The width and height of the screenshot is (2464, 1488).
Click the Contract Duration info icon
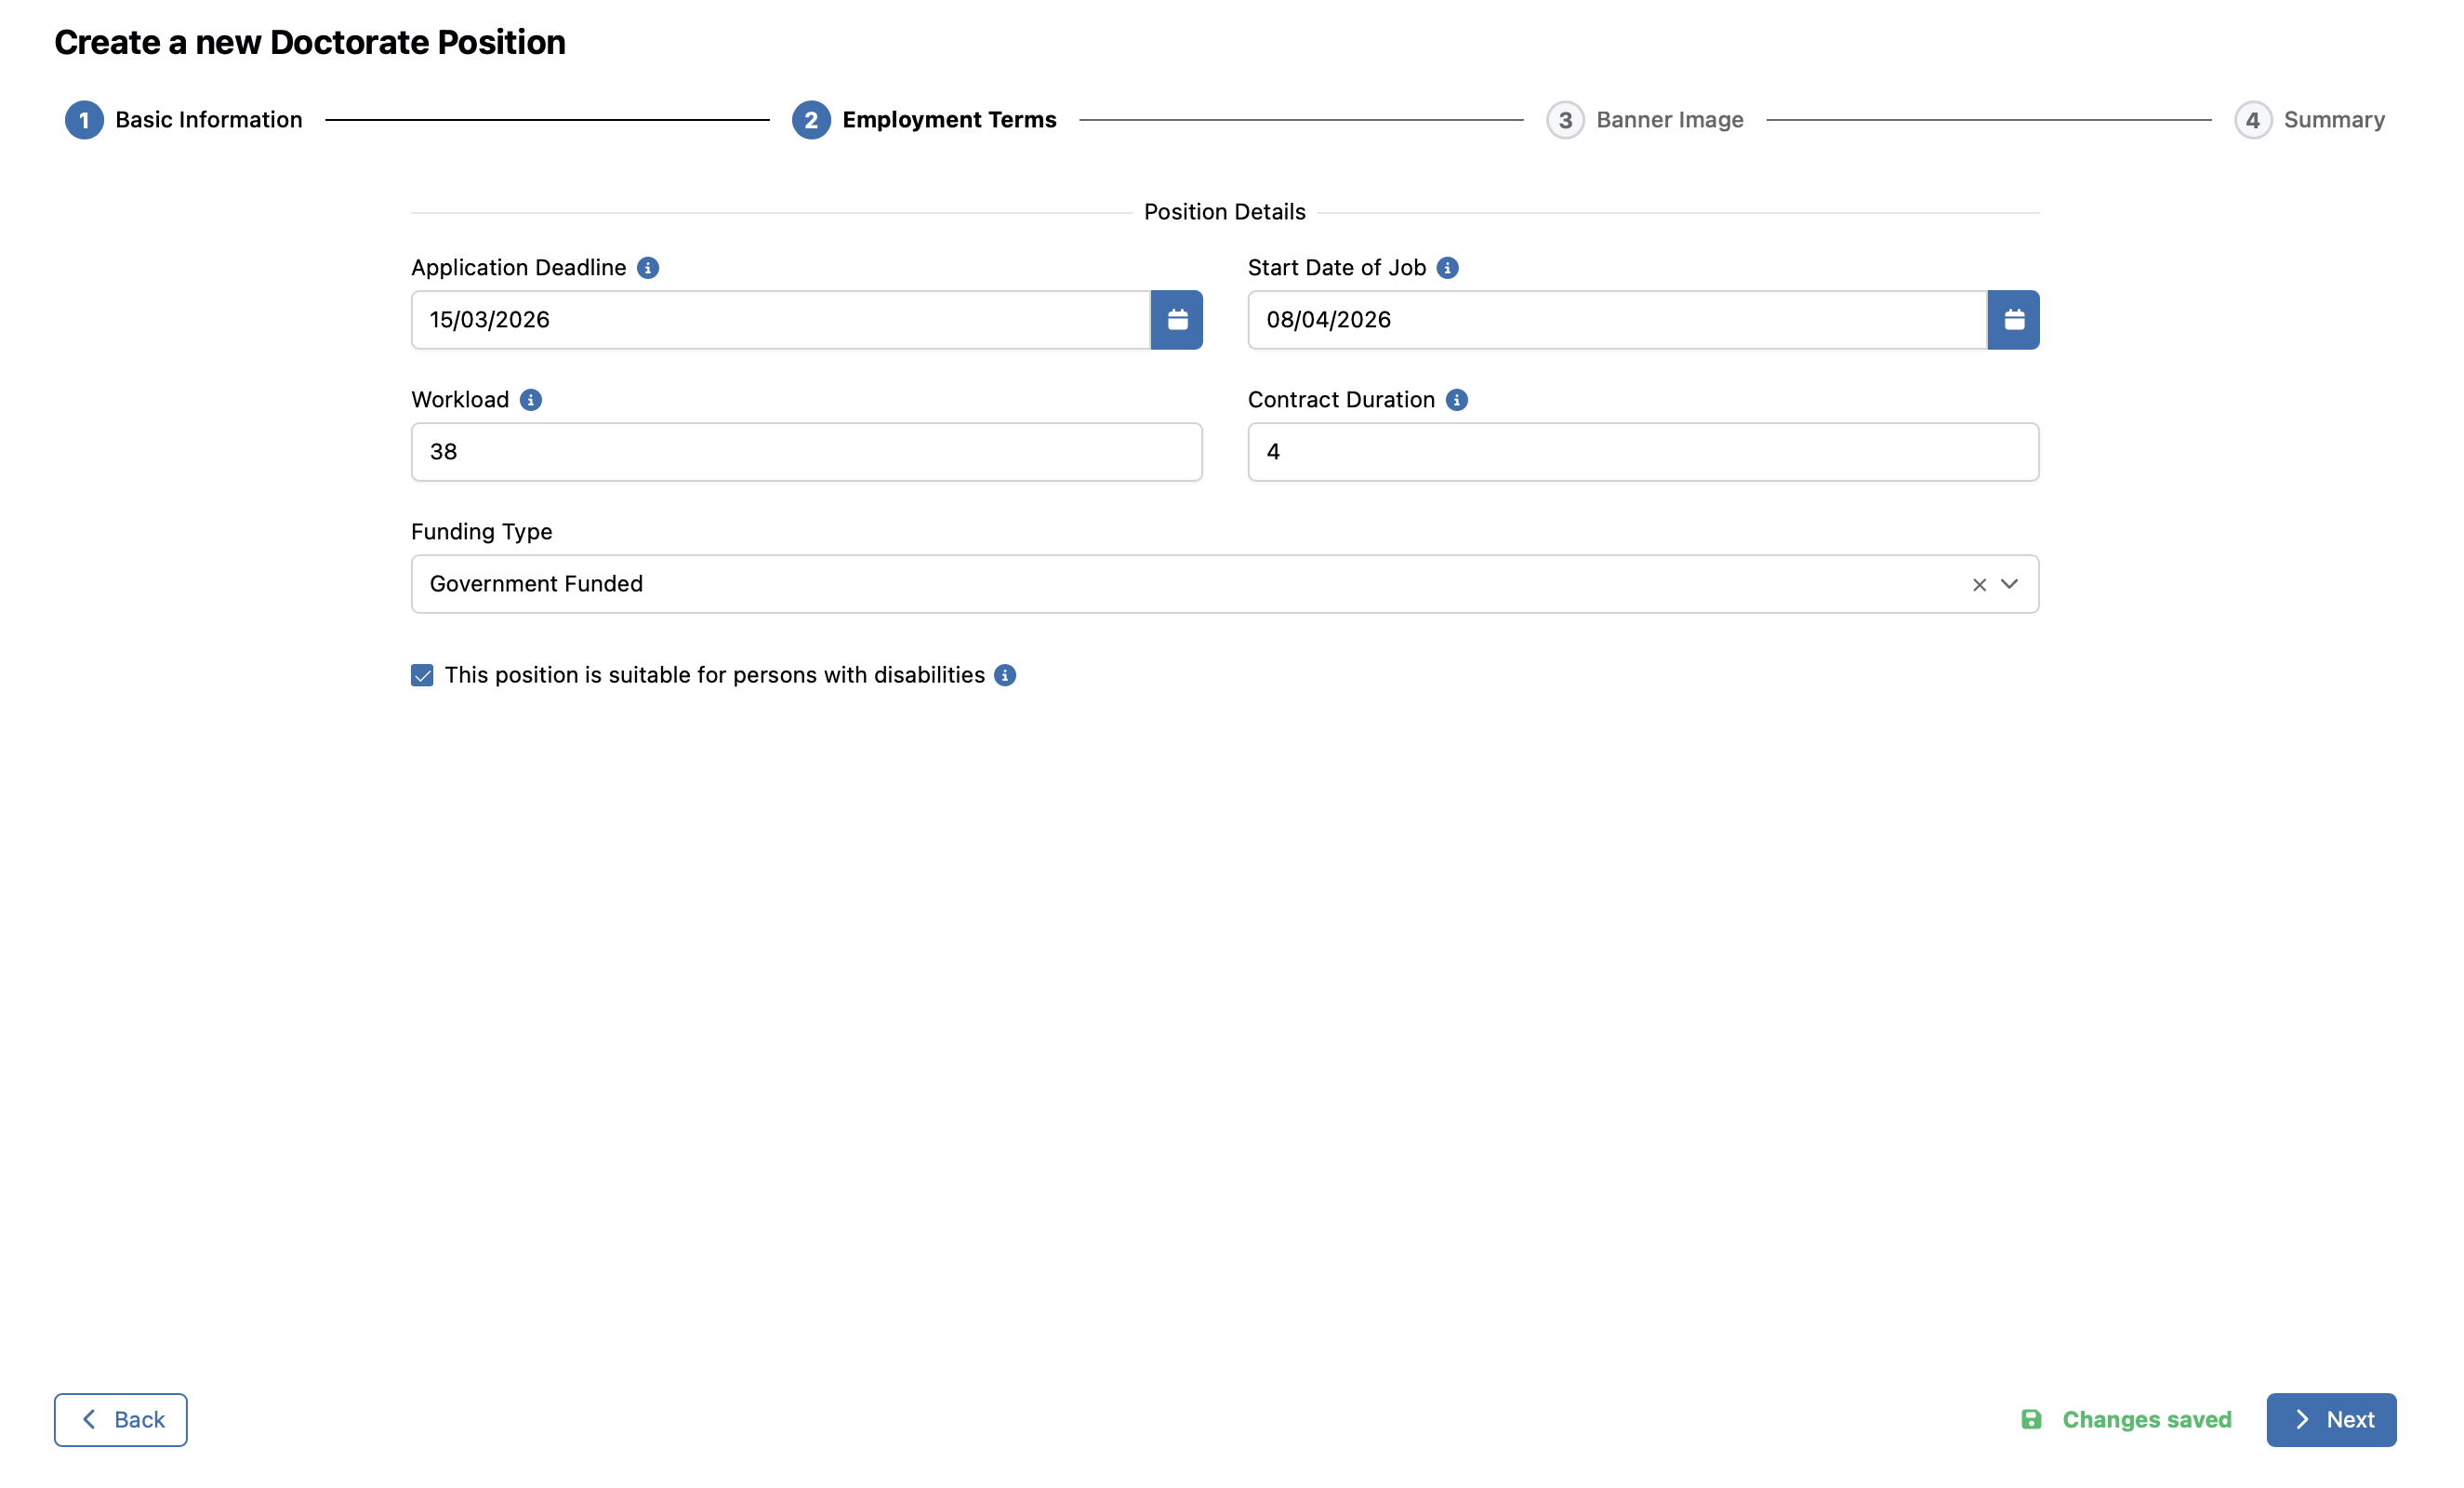(x=1457, y=400)
